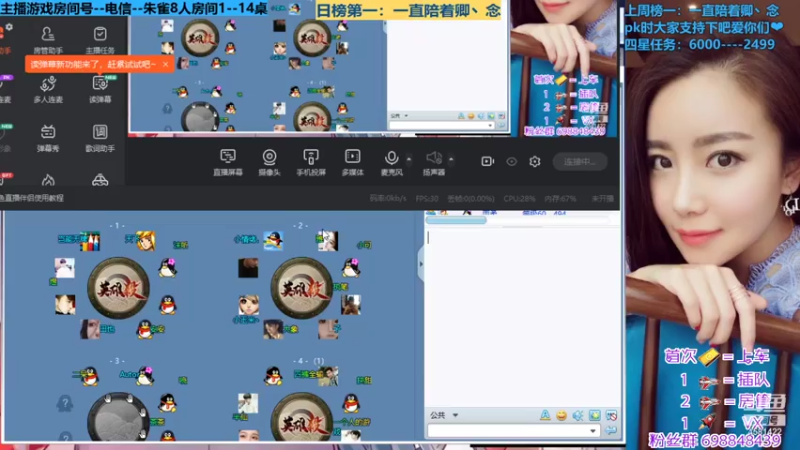Toggle the block messages icon in chat
Viewport: 800px width, 450px height.
coord(611,415)
